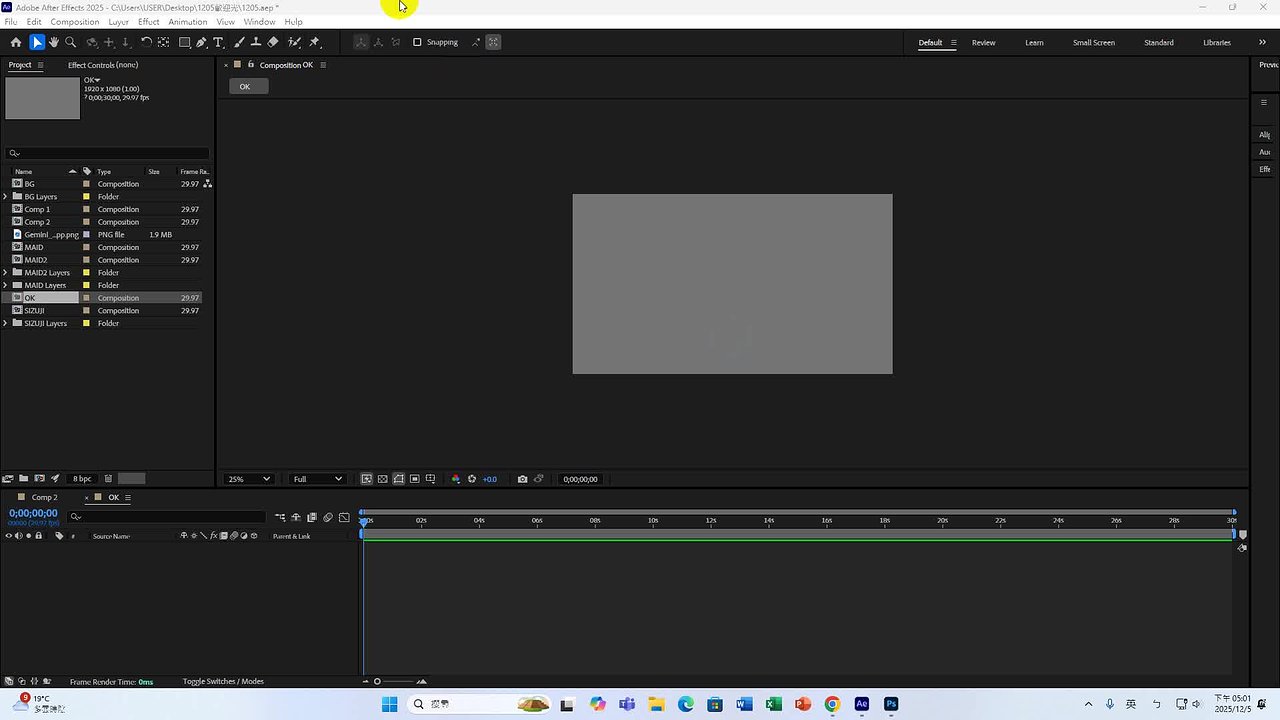Switch to the Comp 2 timeline tab
Viewport: 1280px width, 720px height.
pos(44,497)
